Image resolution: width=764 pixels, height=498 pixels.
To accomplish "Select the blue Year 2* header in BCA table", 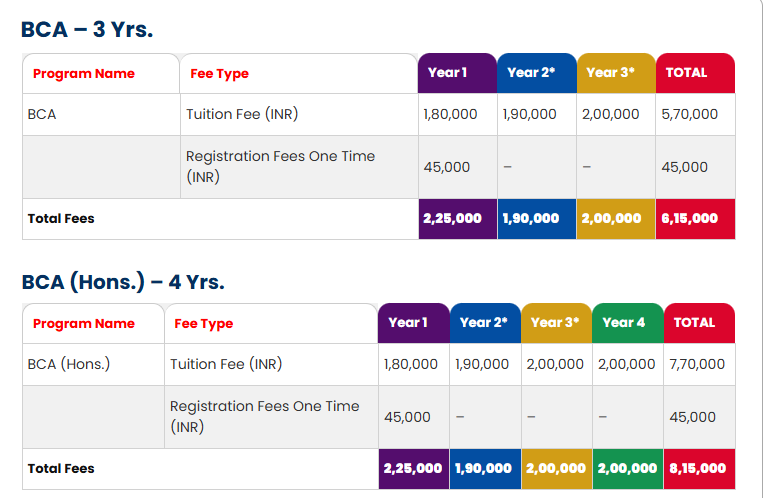I will pyautogui.click(x=537, y=73).
